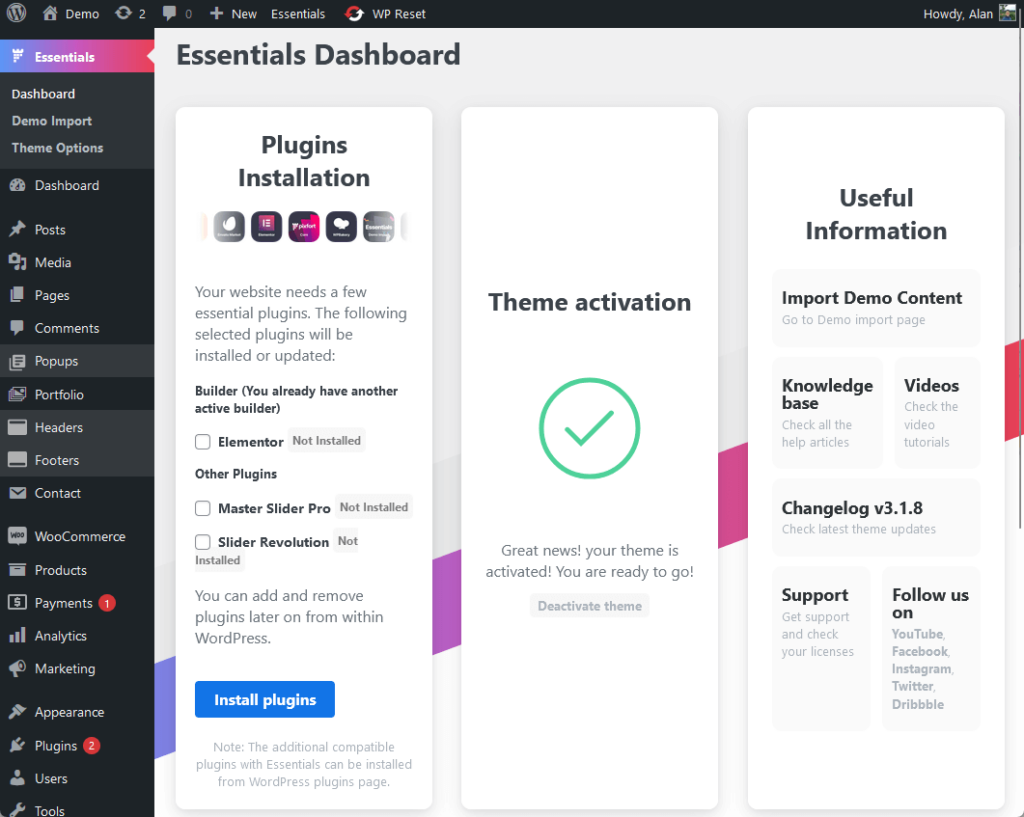Tick the Master Slider Pro checkbox
The height and width of the screenshot is (817, 1024).
202,508
